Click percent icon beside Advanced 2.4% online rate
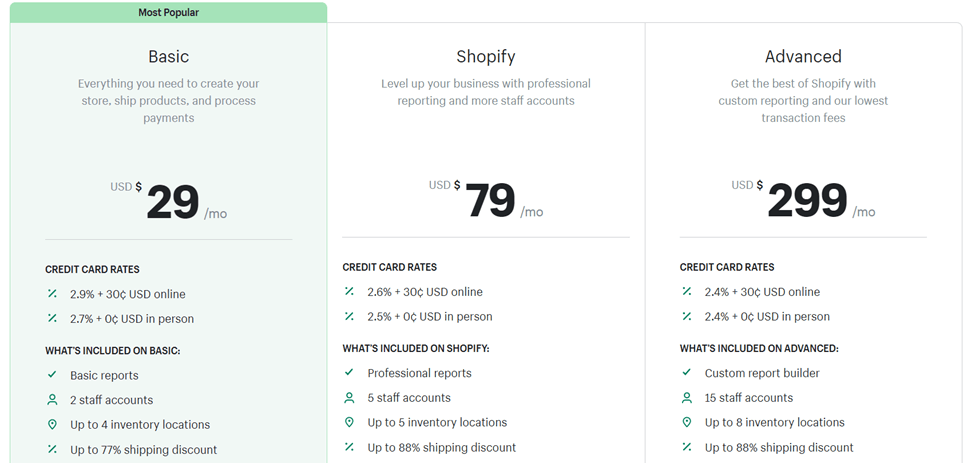This screenshot has height=463, width=975. click(x=686, y=291)
